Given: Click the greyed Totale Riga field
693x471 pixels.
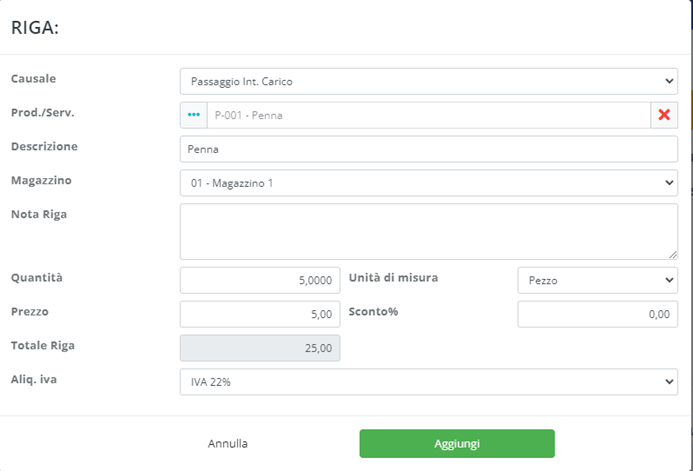Looking at the screenshot, I should click(x=260, y=348).
